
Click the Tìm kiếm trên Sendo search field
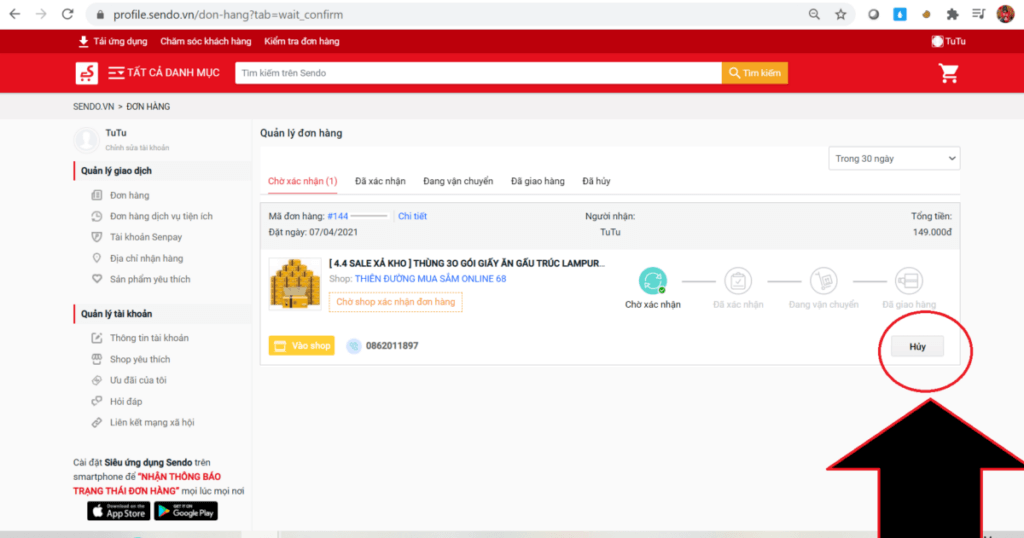click(478, 73)
